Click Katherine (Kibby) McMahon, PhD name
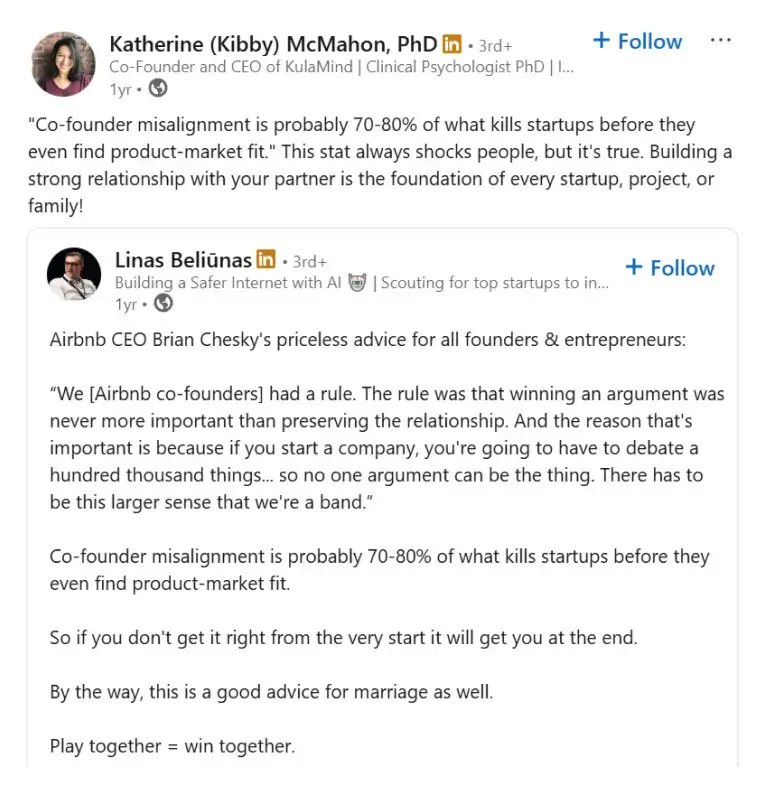This screenshot has height=786, width=766. [273, 44]
